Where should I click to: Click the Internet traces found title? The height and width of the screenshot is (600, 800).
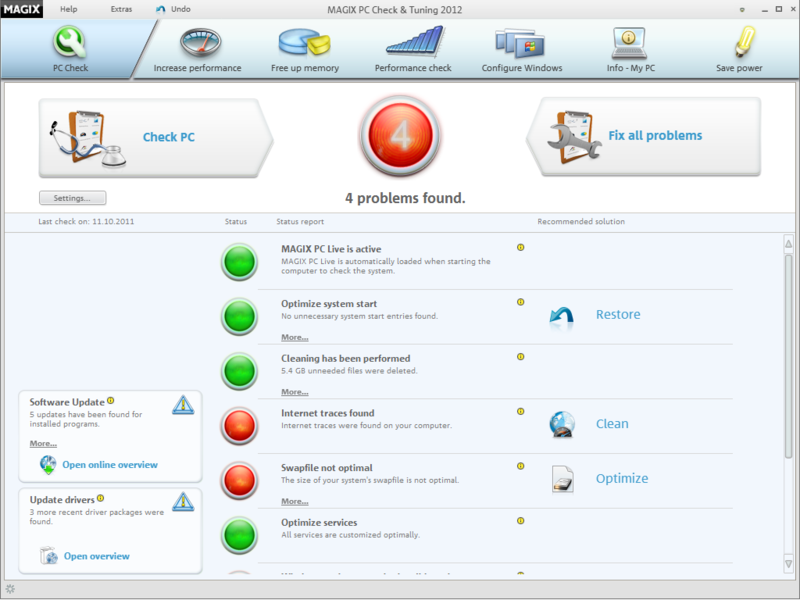328,413
